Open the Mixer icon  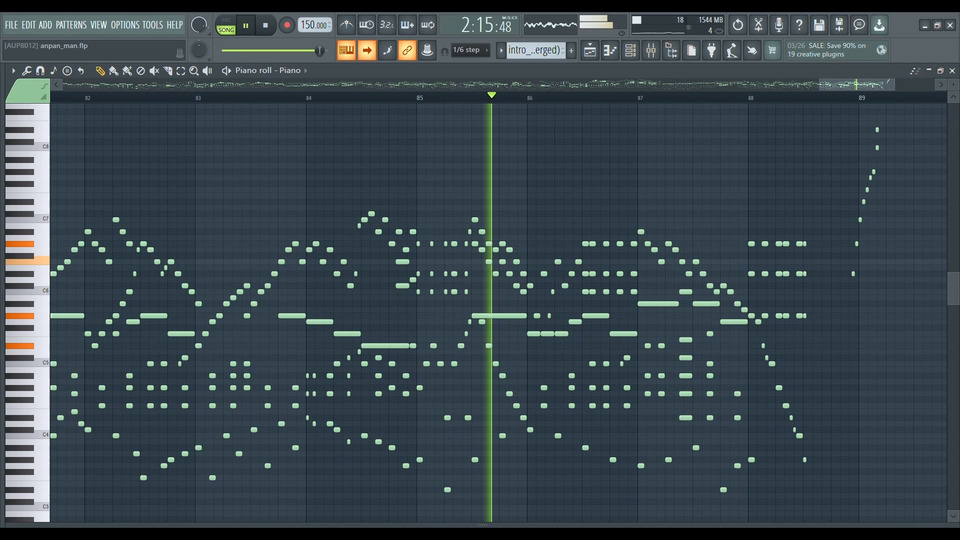click(x=650, y=51)
